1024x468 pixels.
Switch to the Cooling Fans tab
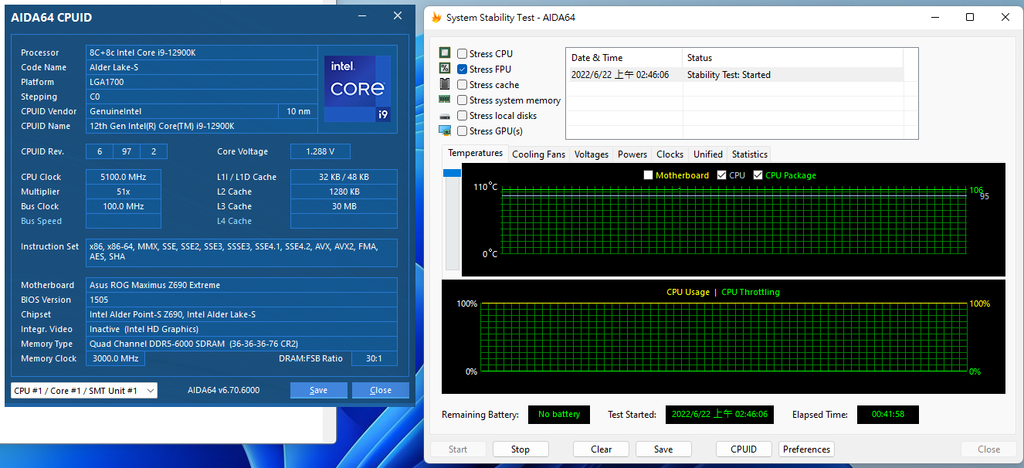pos(538,154)
